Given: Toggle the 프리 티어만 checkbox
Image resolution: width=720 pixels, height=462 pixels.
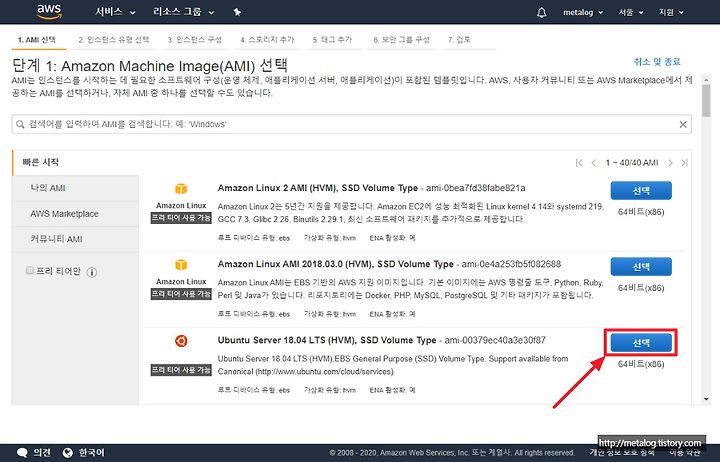Looking at the screenshot, I should (30, 270).
